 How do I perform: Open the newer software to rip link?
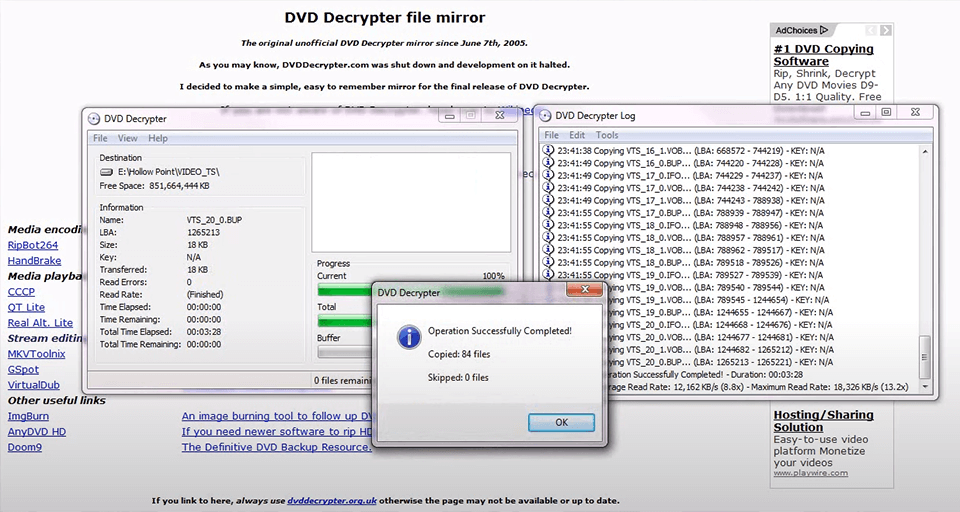[x=277, y=432]
